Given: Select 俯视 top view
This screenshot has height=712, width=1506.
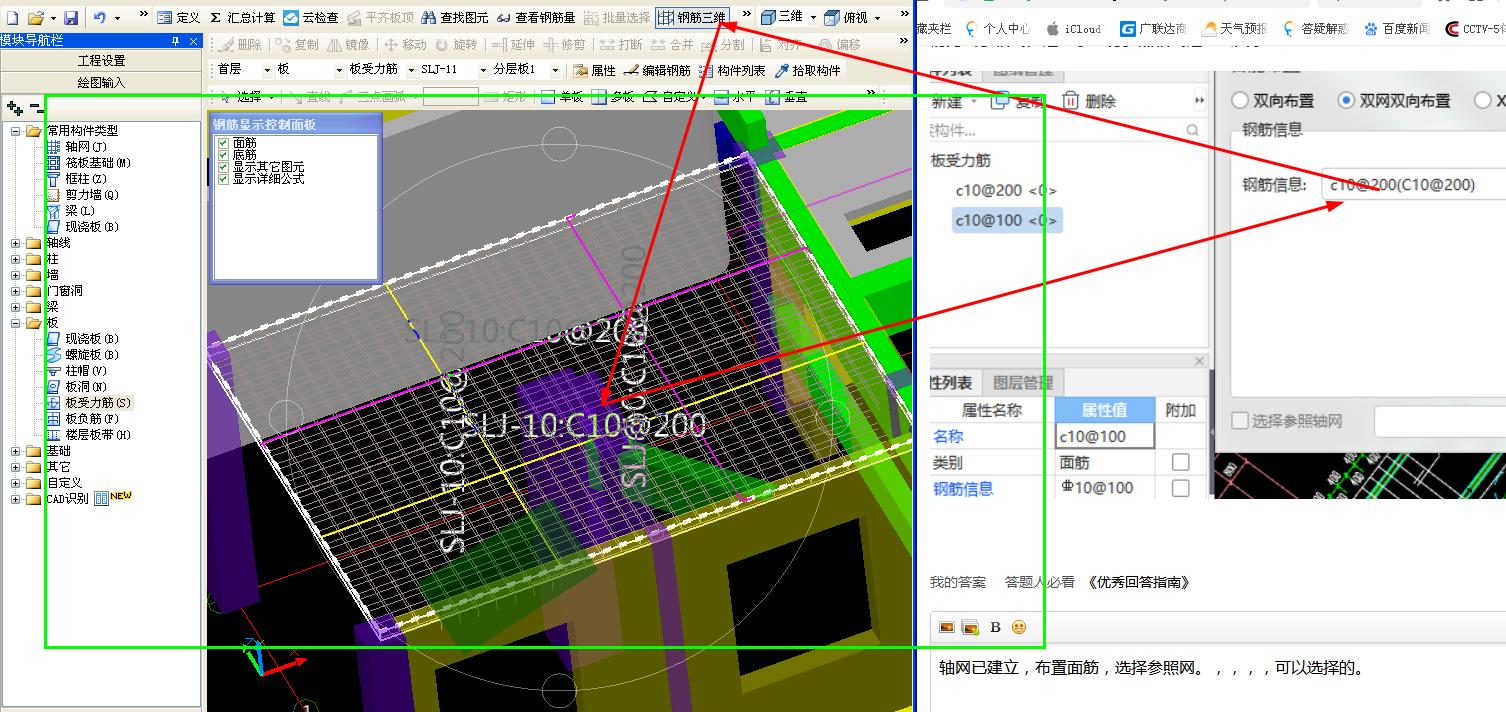Looking at the screenshot, I should pos(846,18).
